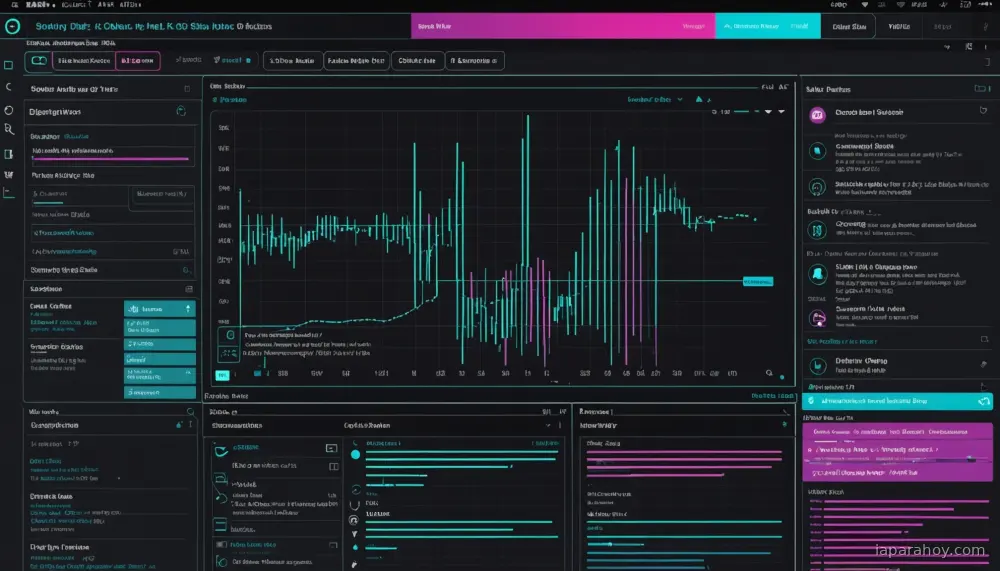Click the document panel icon in left sidebar
Screen dimensions: 1000x571
8,154
